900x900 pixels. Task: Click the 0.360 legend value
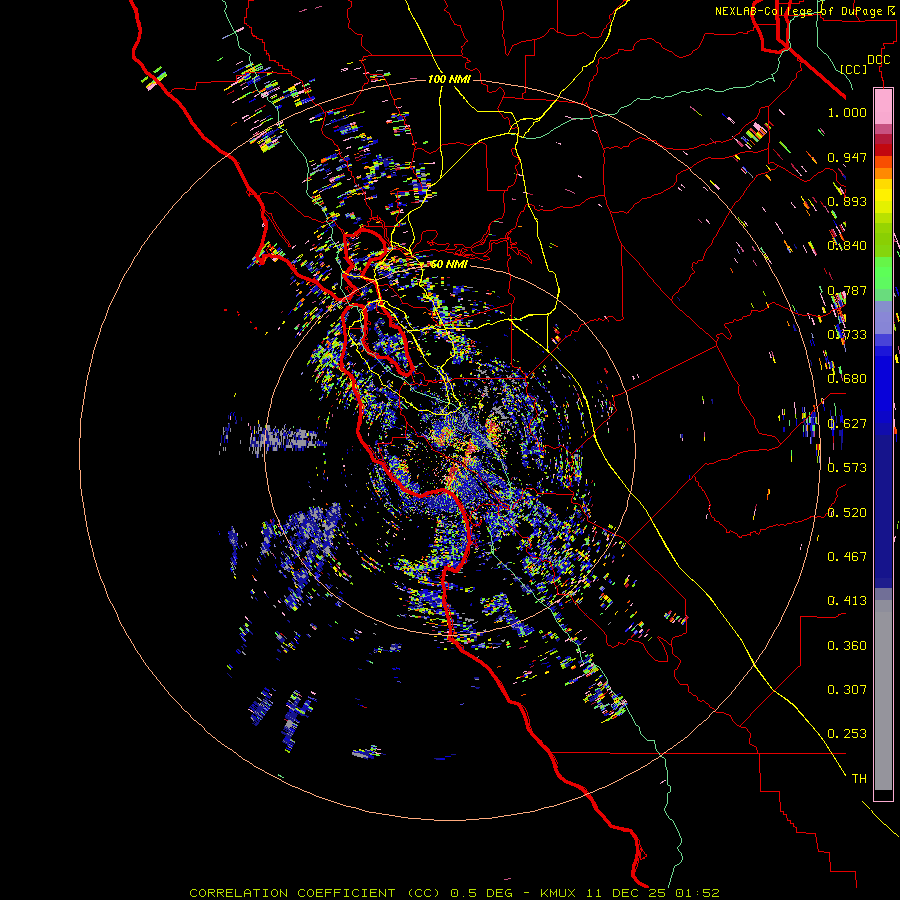[x=847, y=646]
